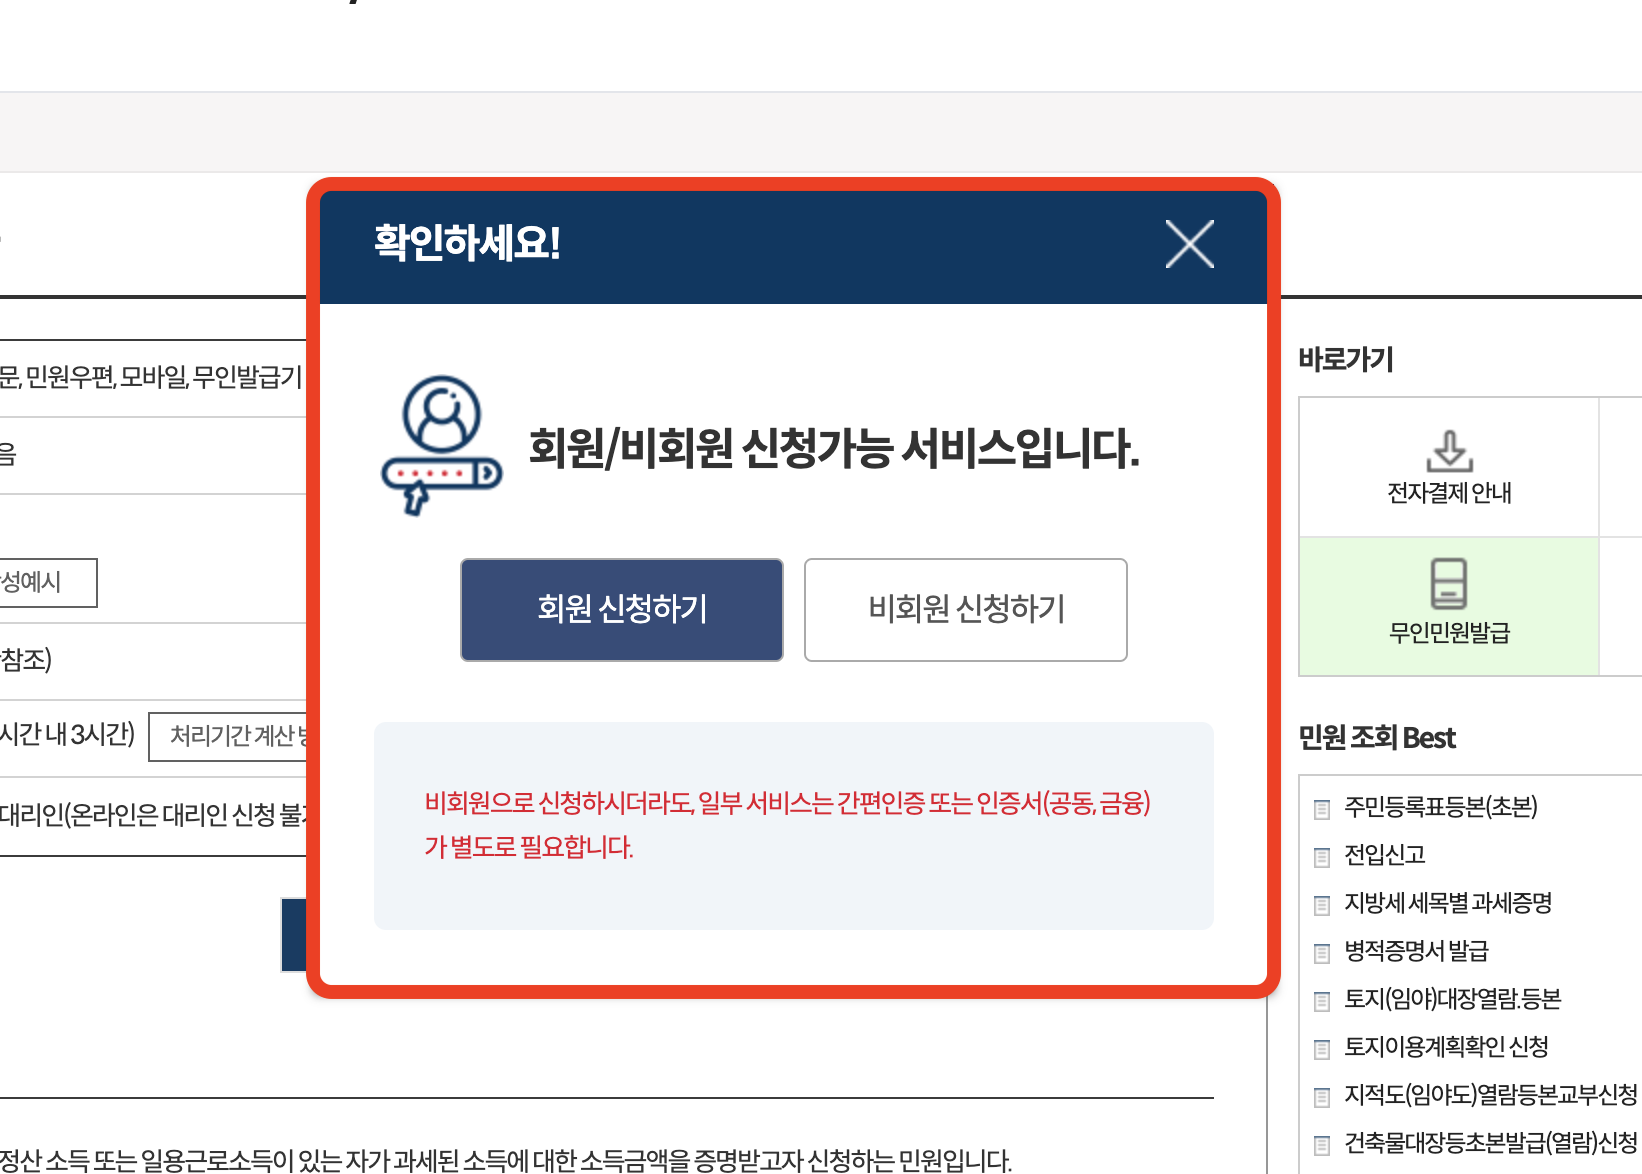Click the document icon beside 주민등록표등본(초본)
1642x1174 pixels.
click(1322, 807)
